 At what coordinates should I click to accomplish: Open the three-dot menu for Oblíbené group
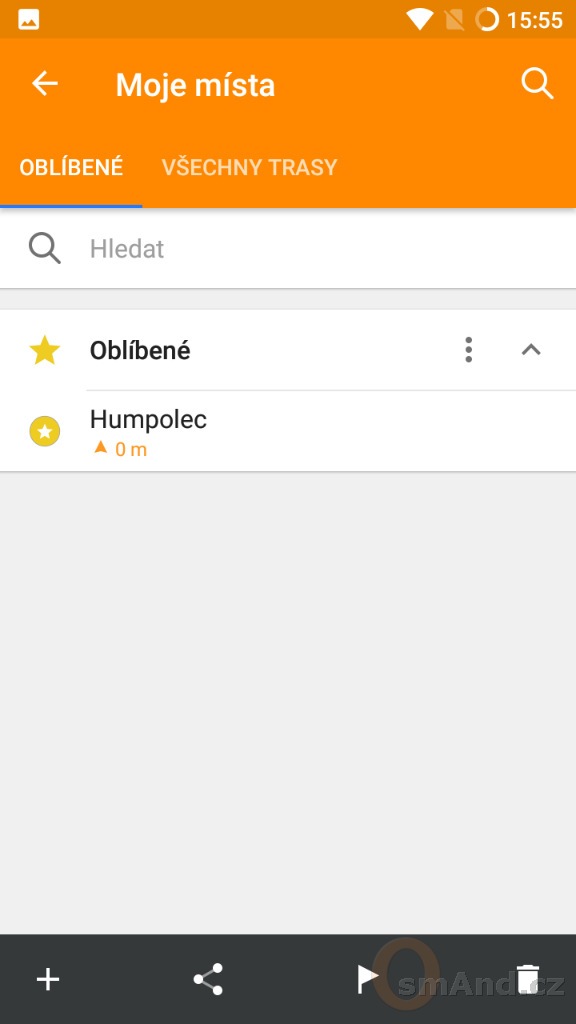pyautogui.click(x=468, y=350)
